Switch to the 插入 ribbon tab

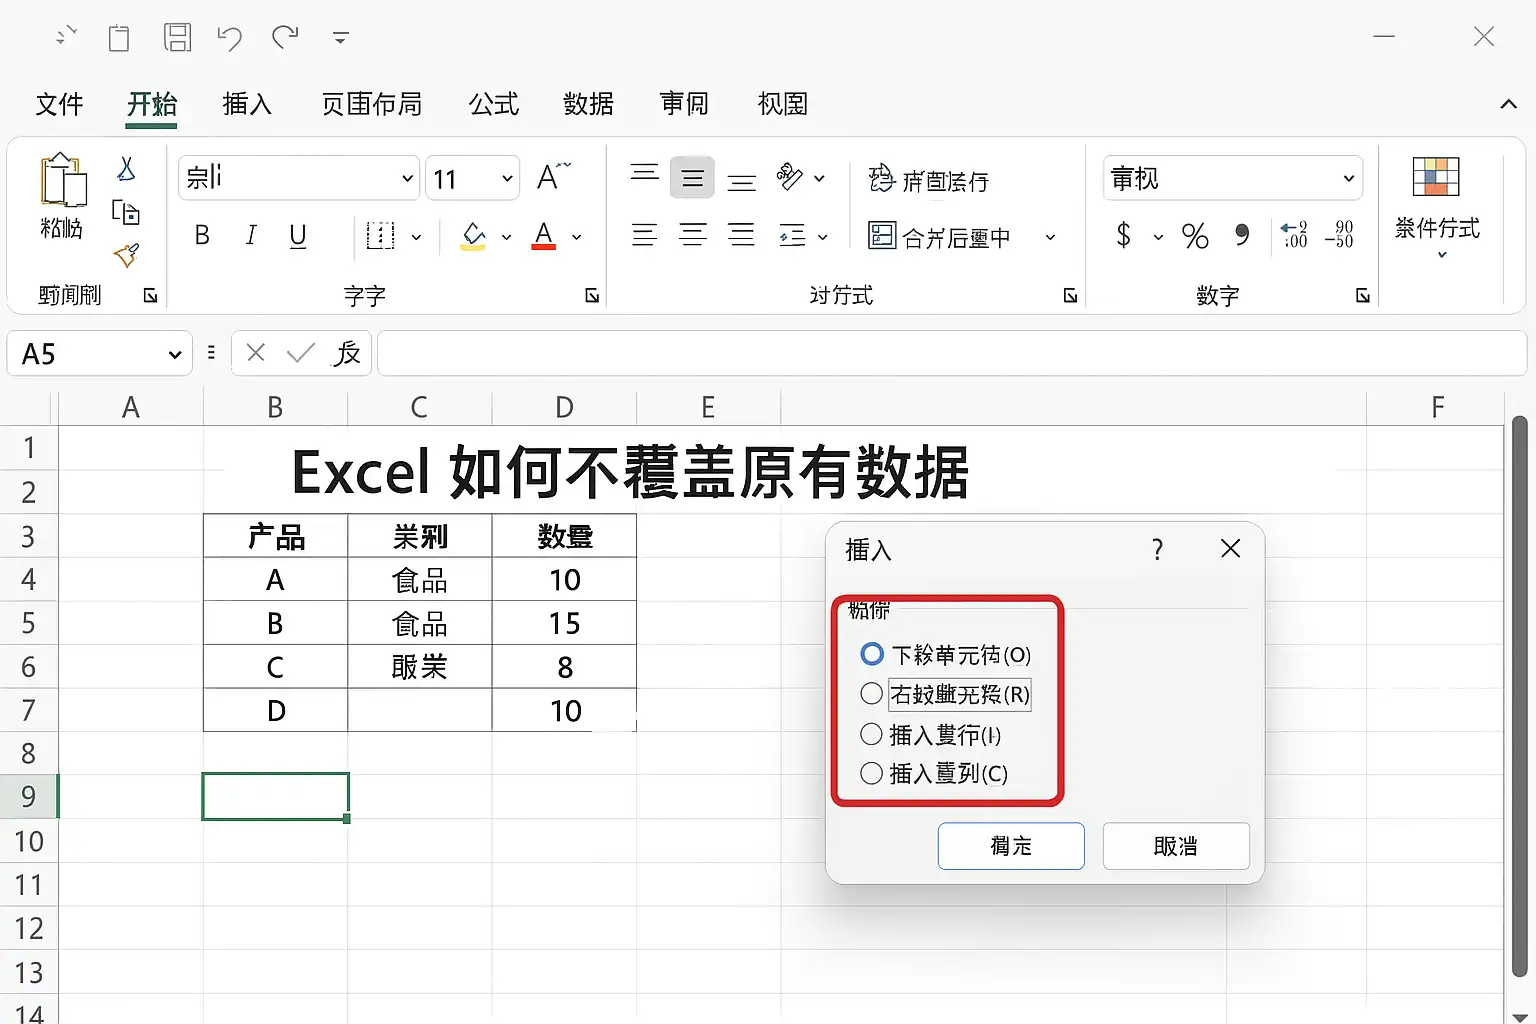[247, 104]
